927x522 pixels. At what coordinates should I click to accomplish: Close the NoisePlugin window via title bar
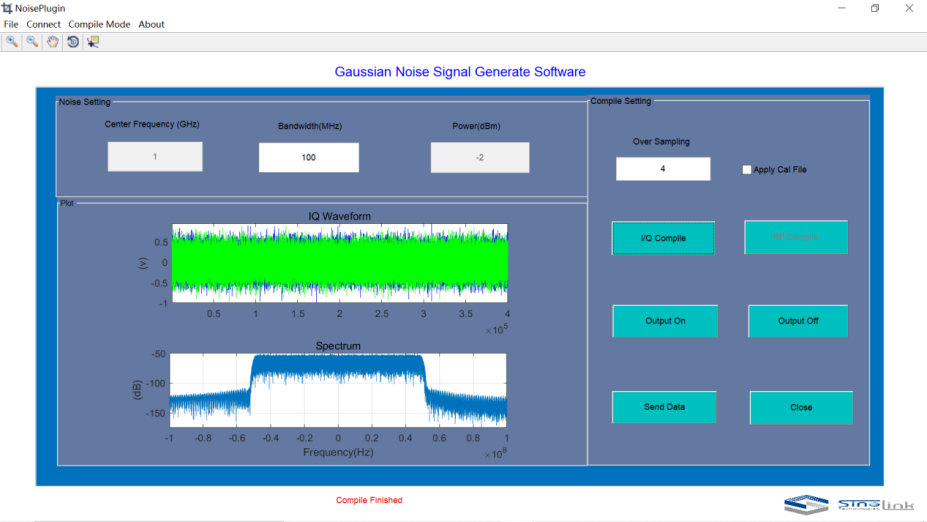click(x=909, y=8)
